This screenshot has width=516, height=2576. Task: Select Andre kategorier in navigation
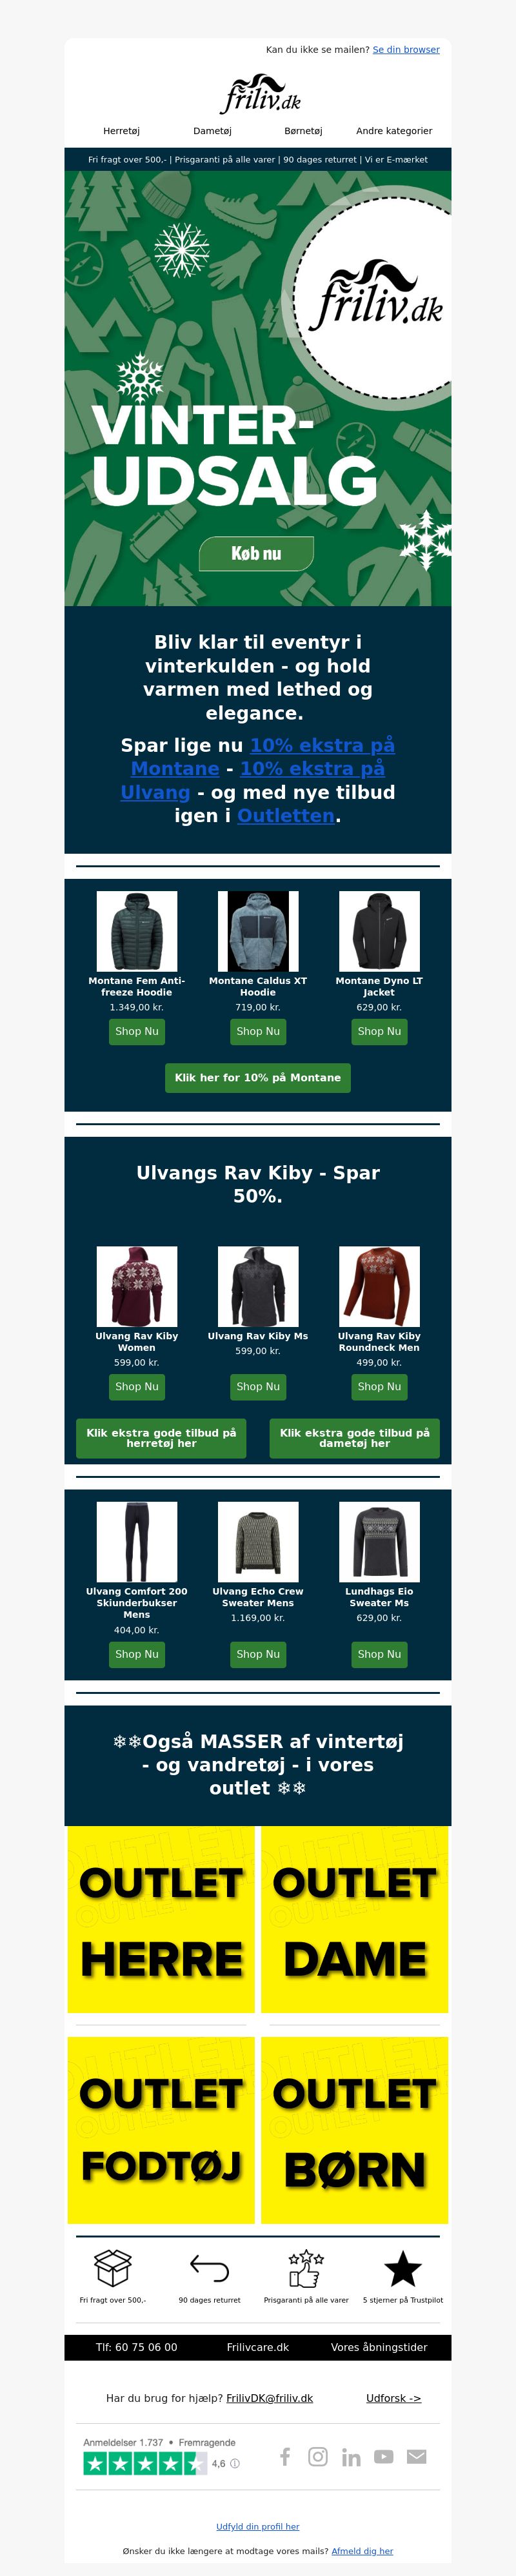(394, 131)
